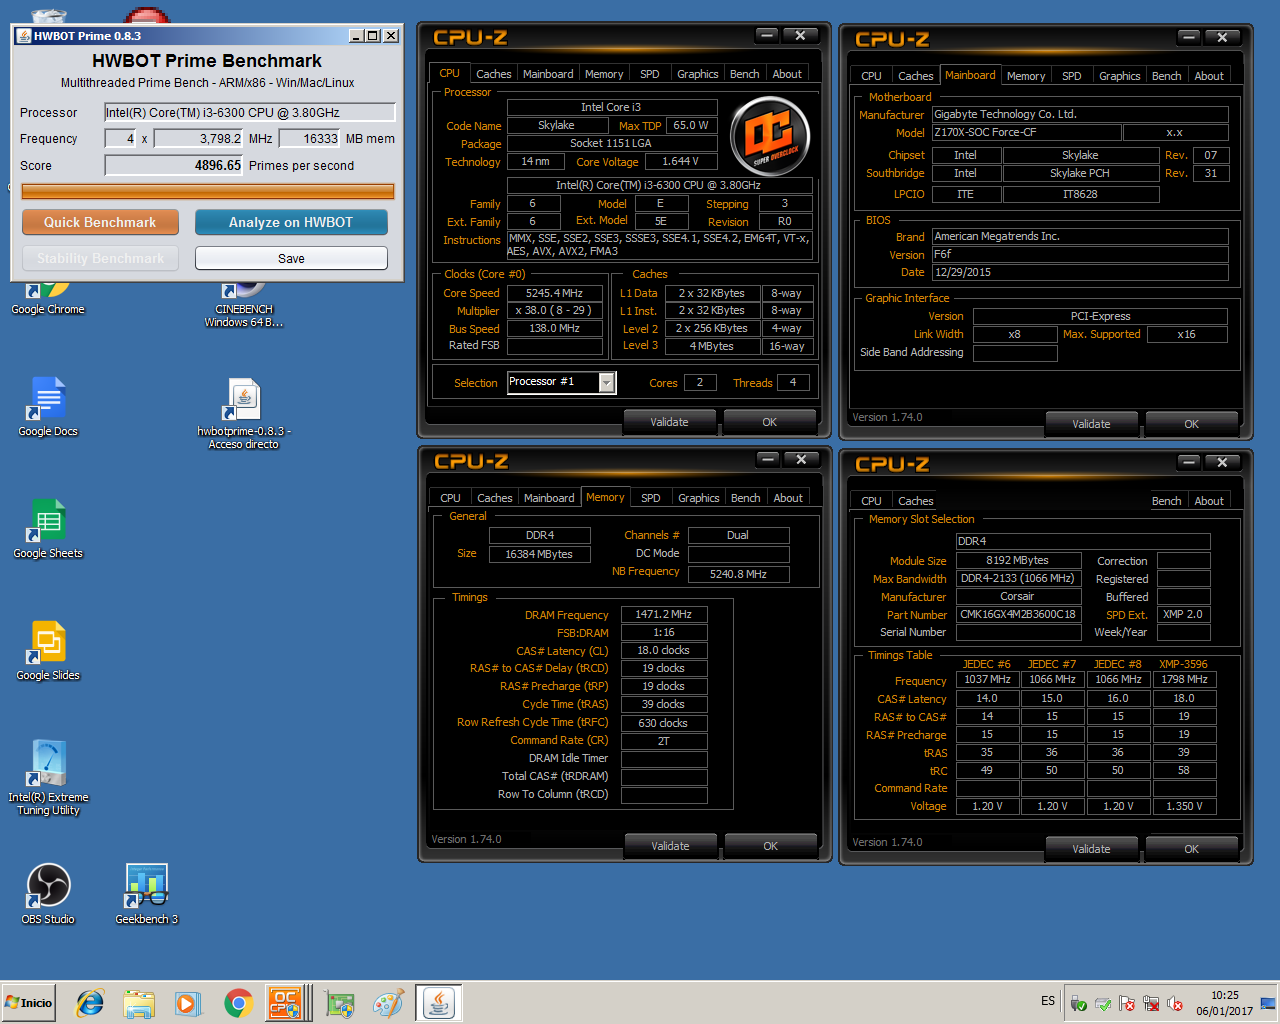Click the Processor name field in HWBOT Prime

pos(250,113)
